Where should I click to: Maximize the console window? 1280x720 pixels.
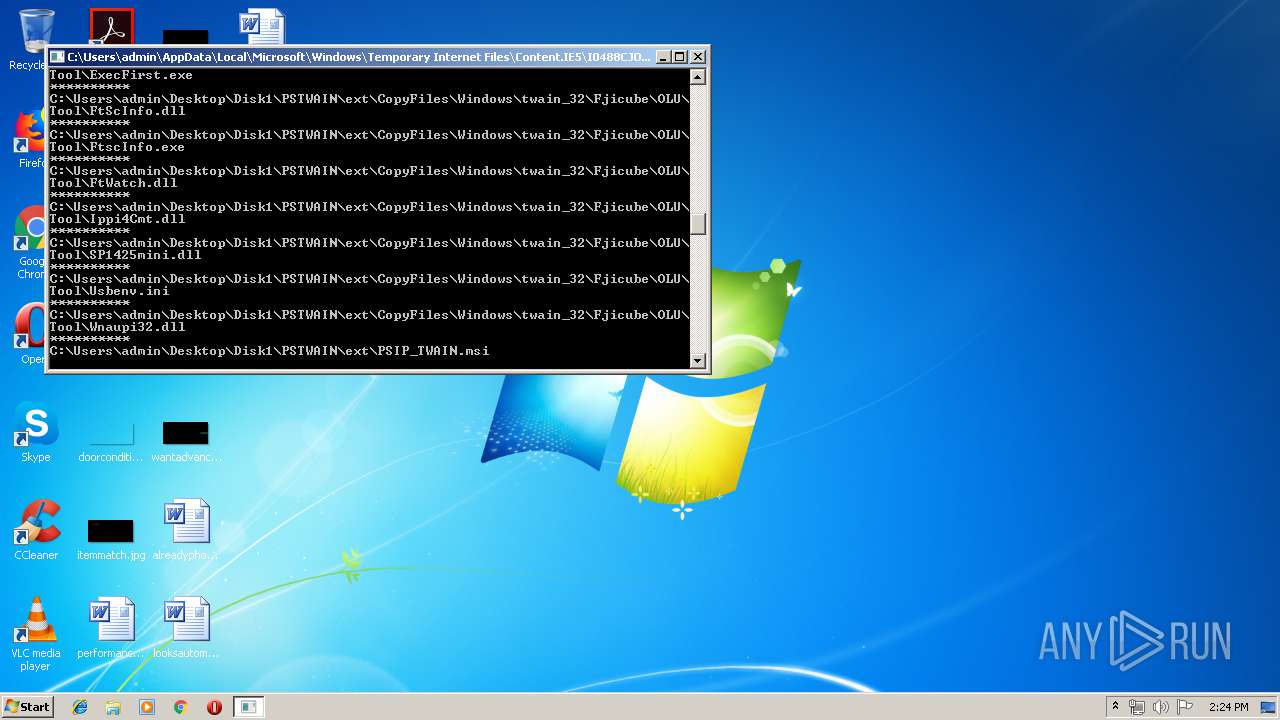(x=679, y=57)
